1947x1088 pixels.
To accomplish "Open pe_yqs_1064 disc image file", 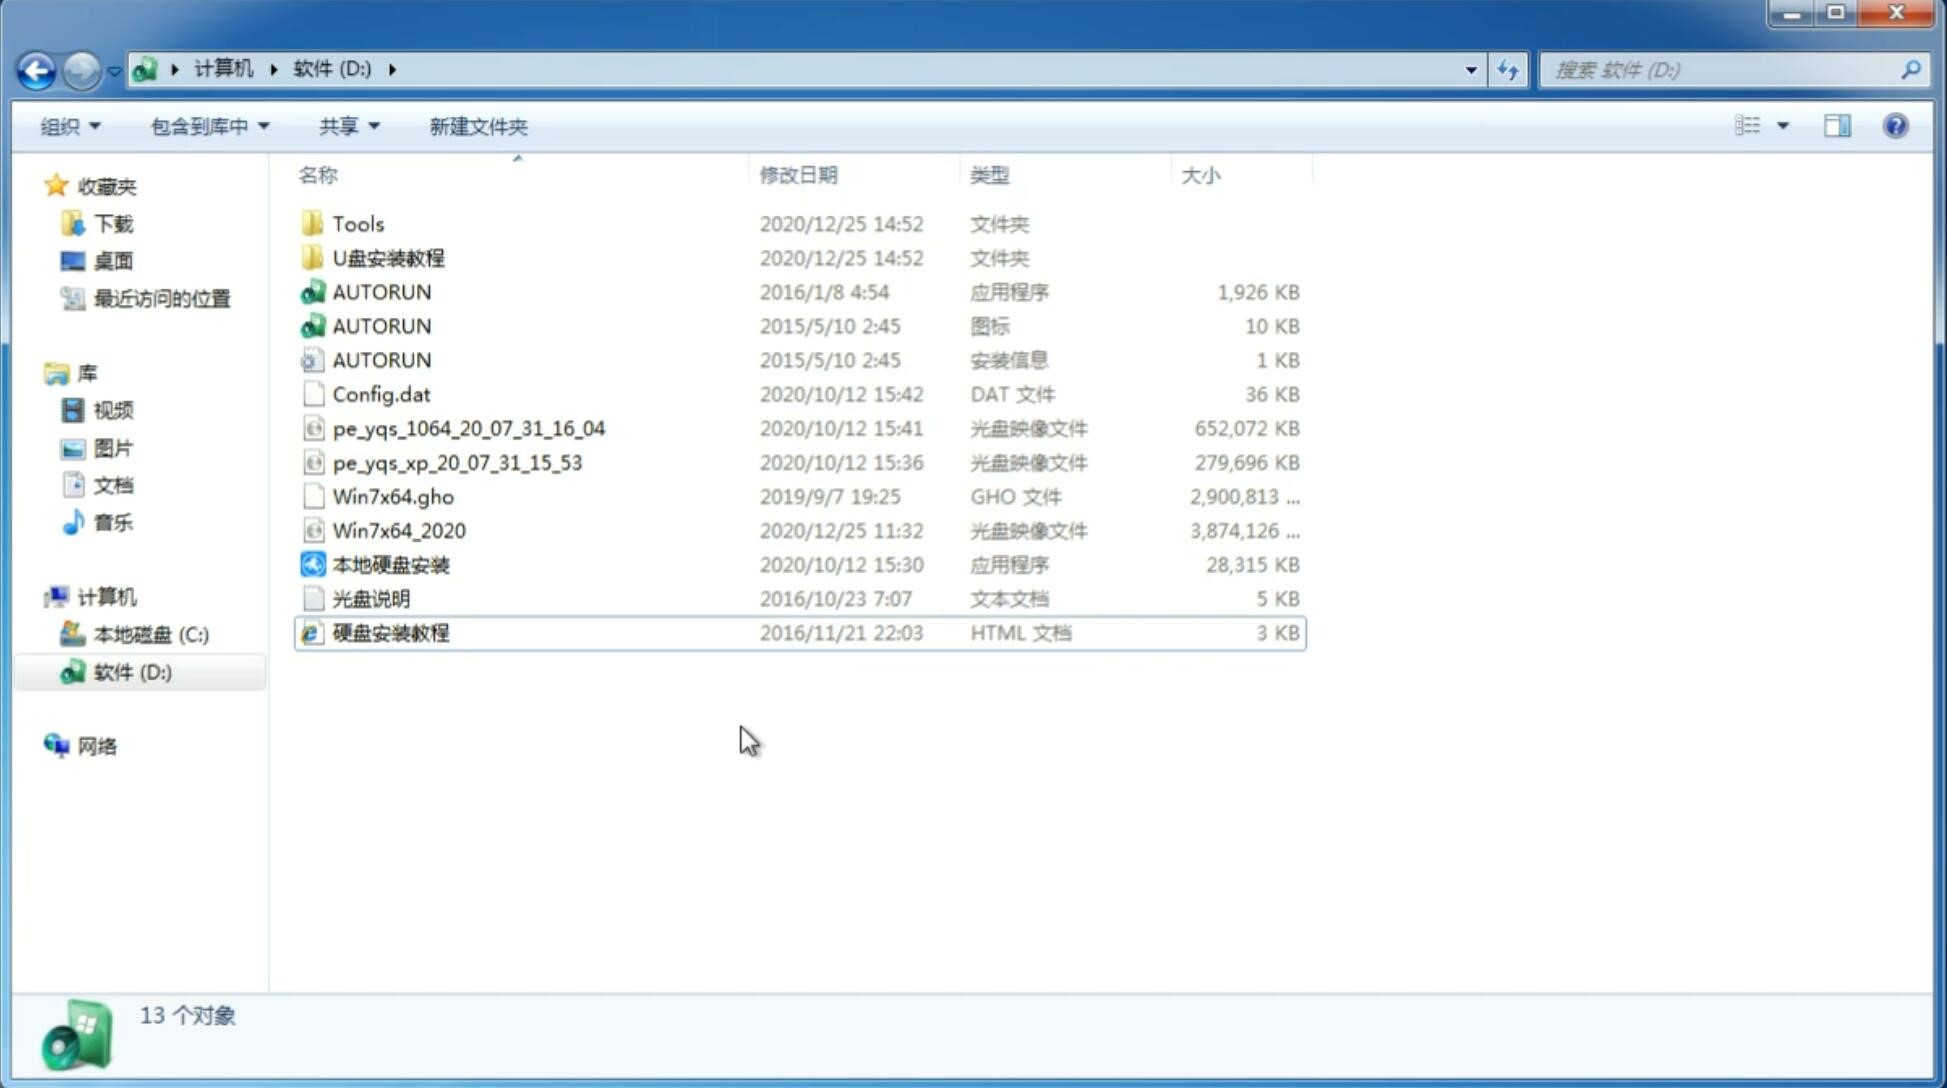I will [x=468, y=428].
